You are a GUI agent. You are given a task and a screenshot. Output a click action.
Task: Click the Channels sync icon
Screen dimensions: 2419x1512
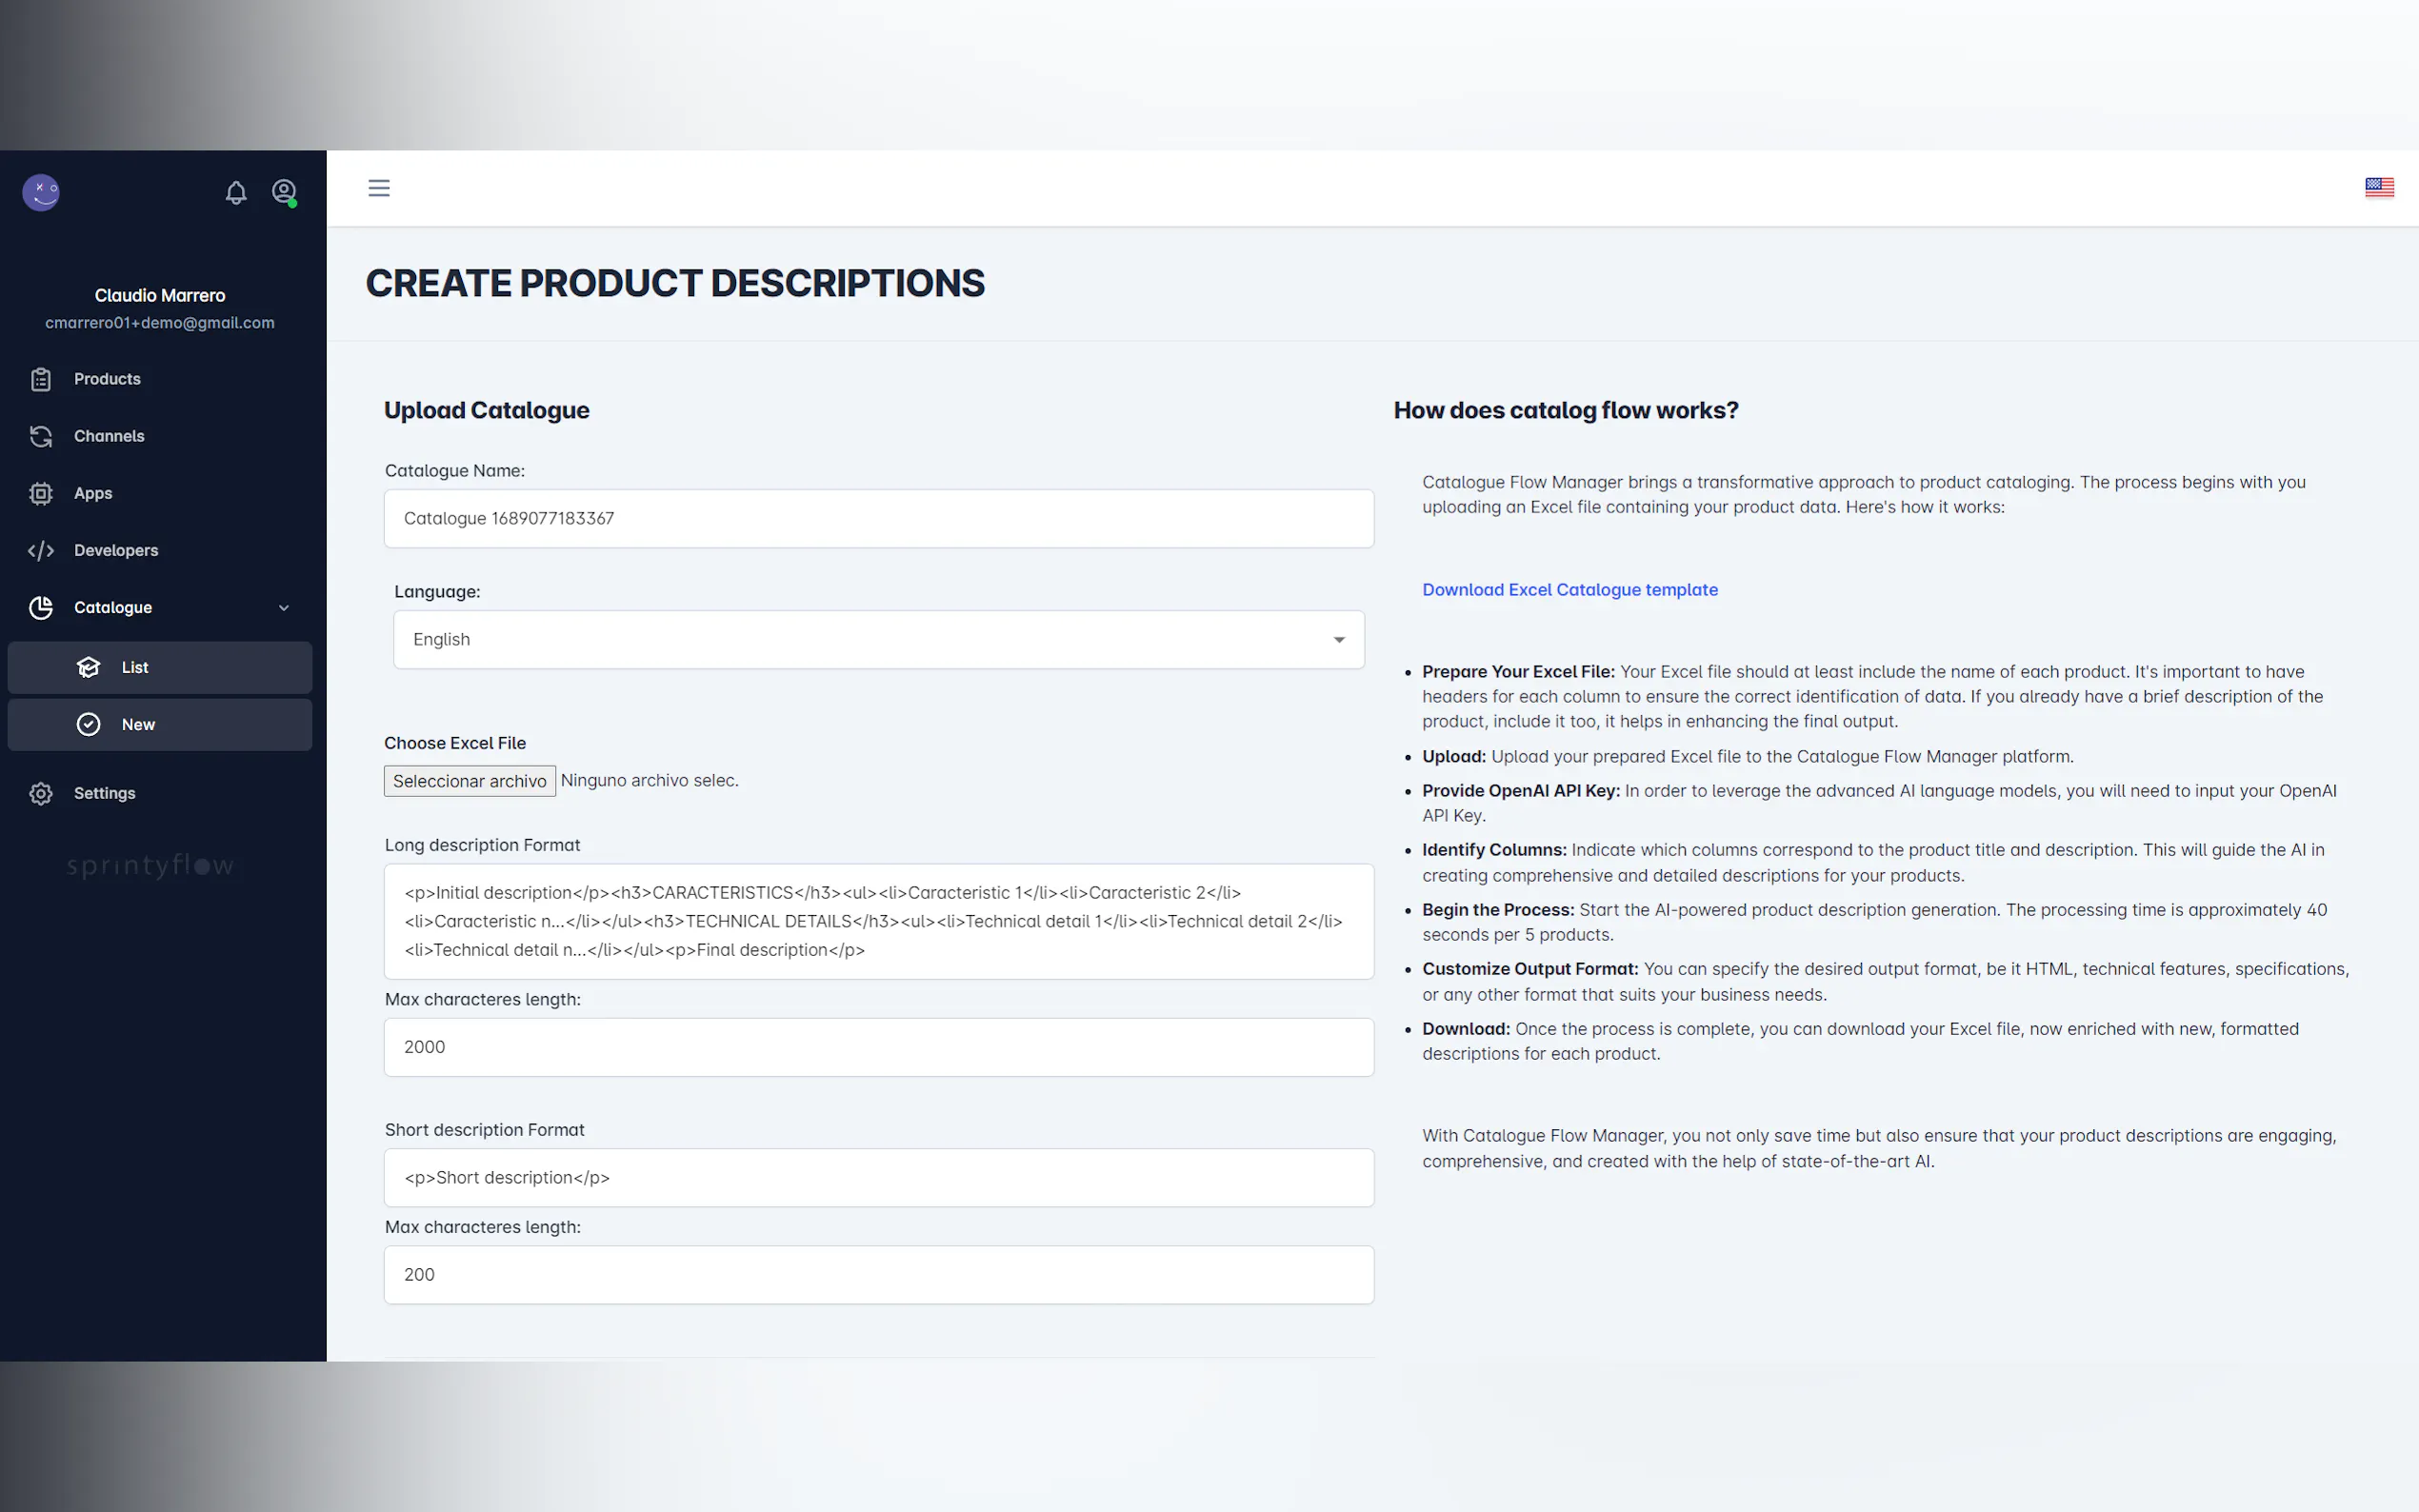coord(41,436)
